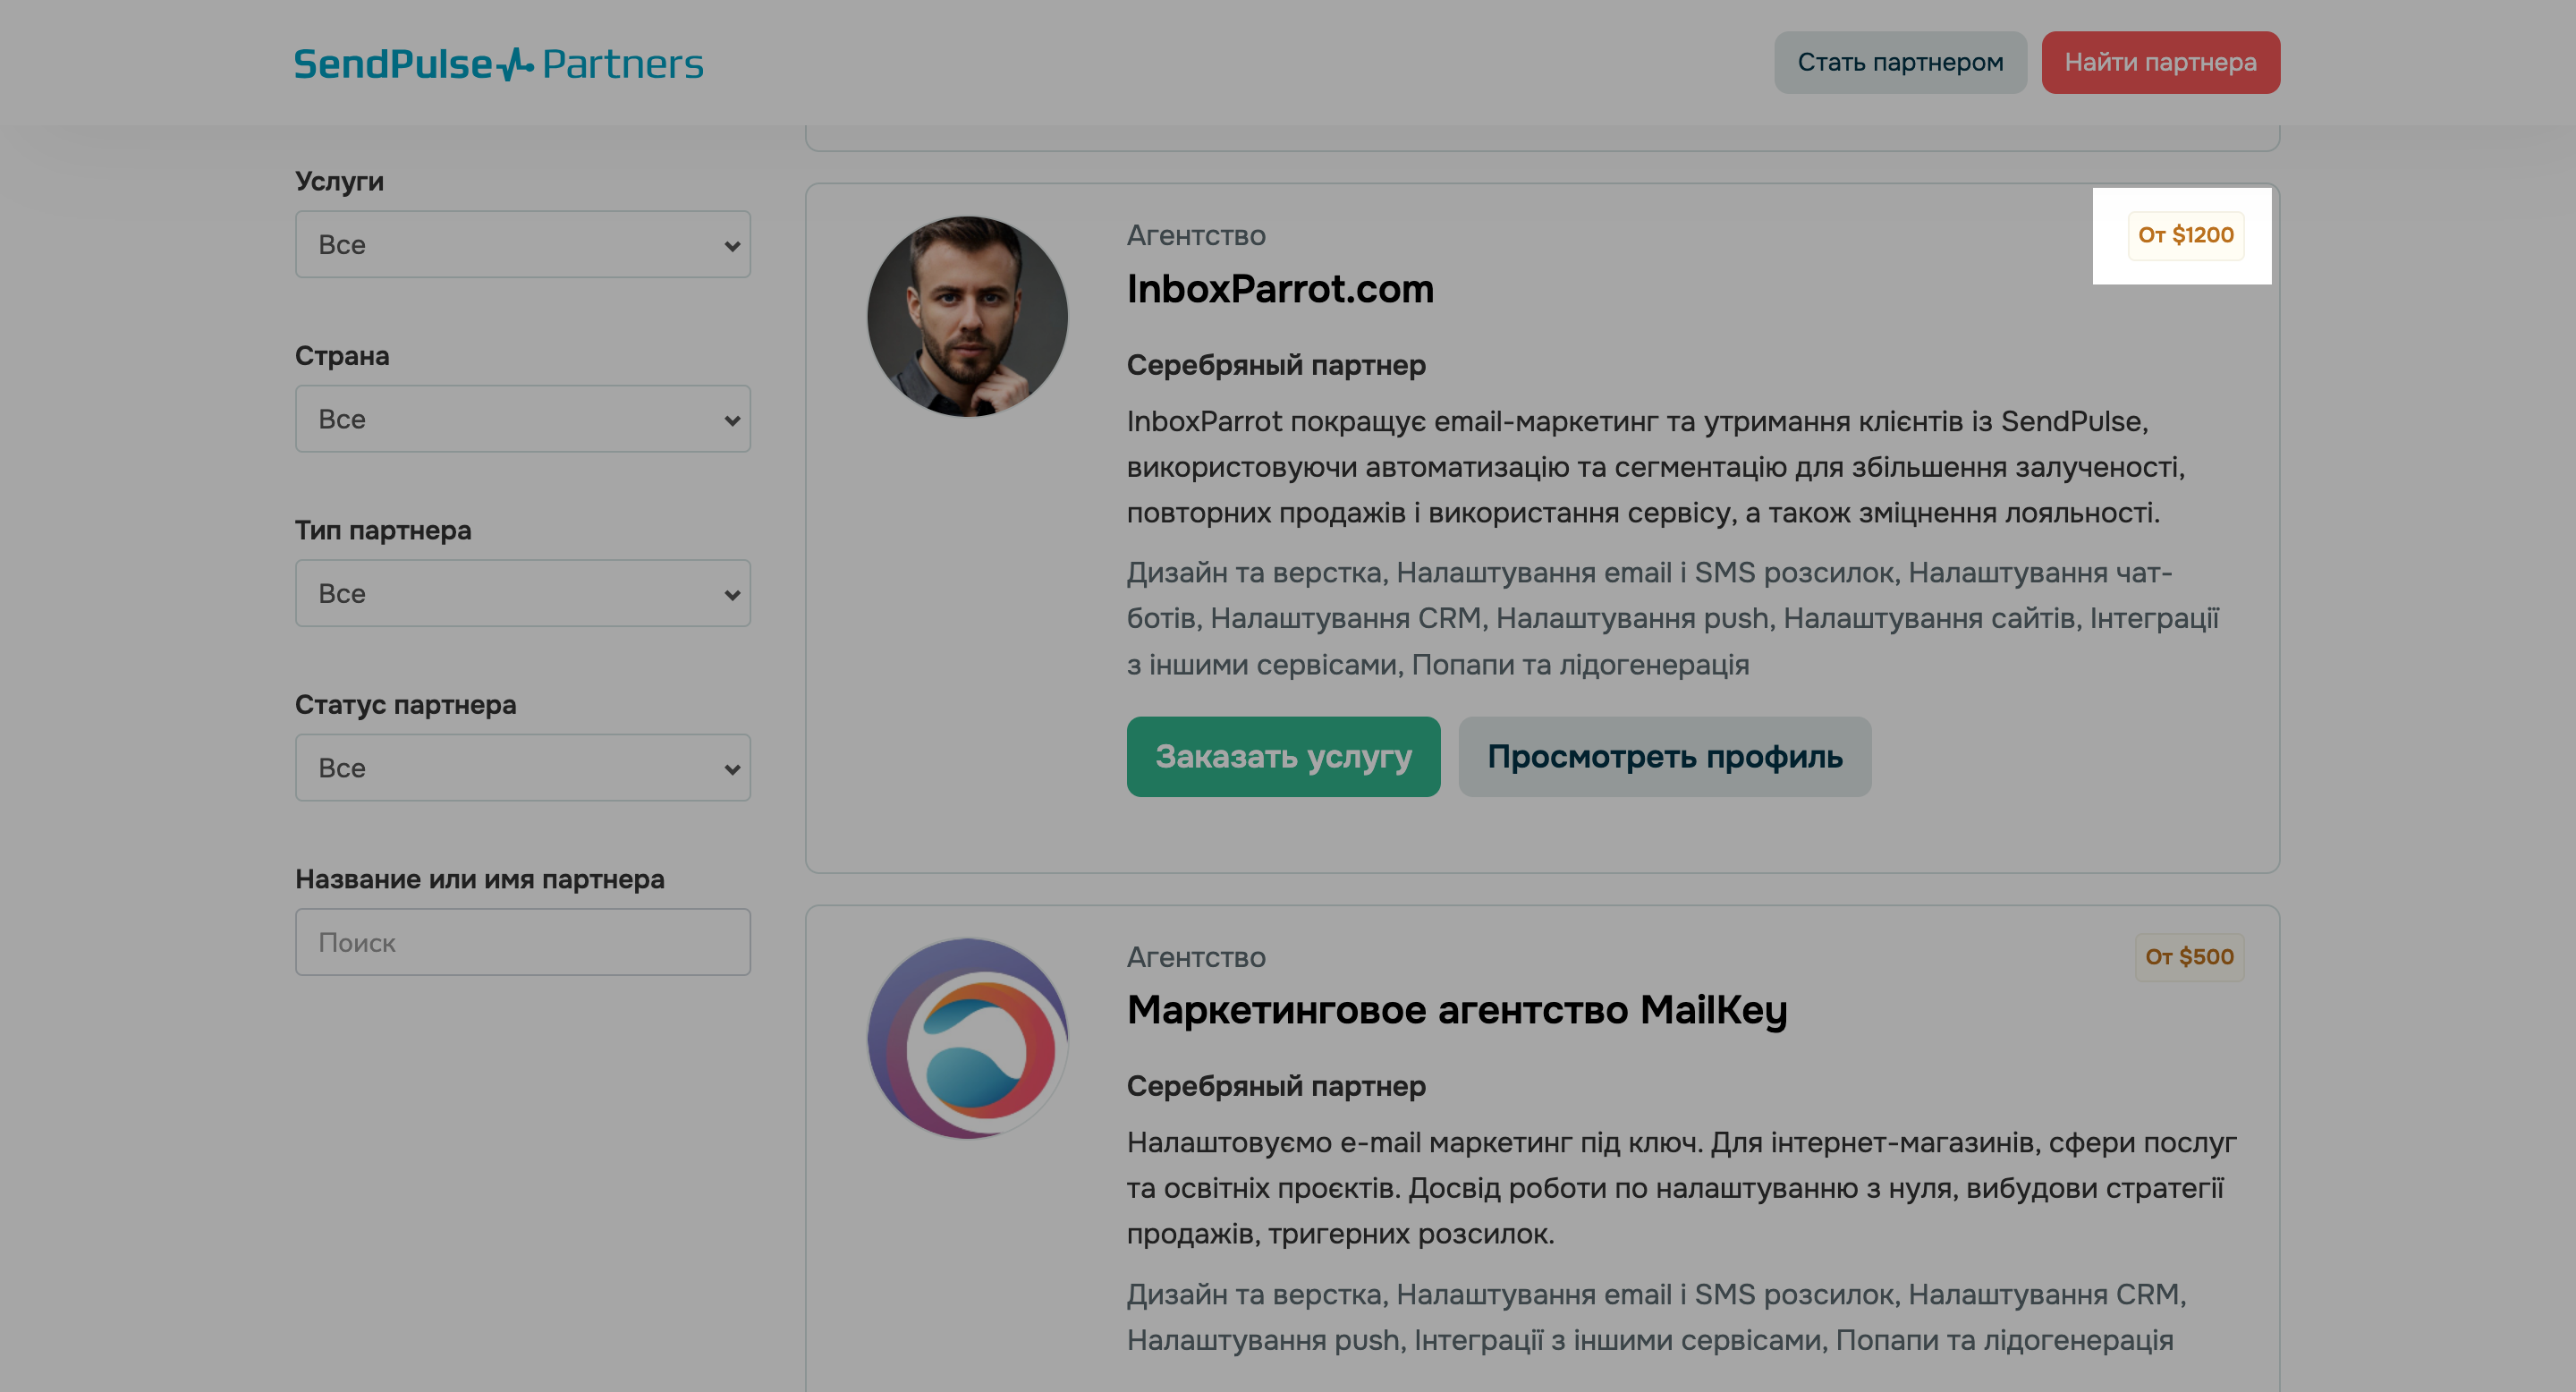Screen dimensions: 2576x1392
Task: Click Серебряный партнер label under MailKey
Action: pos(1276,1086)
